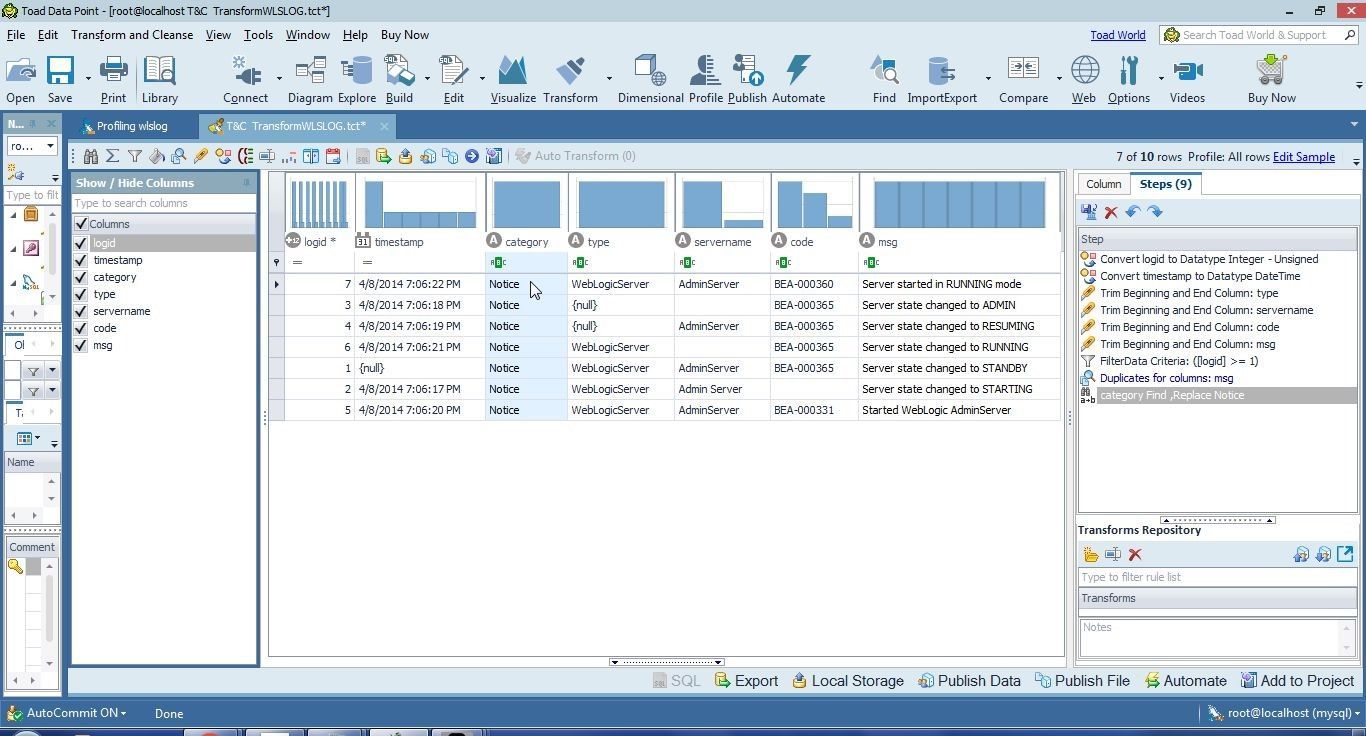Open the Connect dropdown arrow
The width and height of the screenshot is (1366, 736).
[279, 78]
